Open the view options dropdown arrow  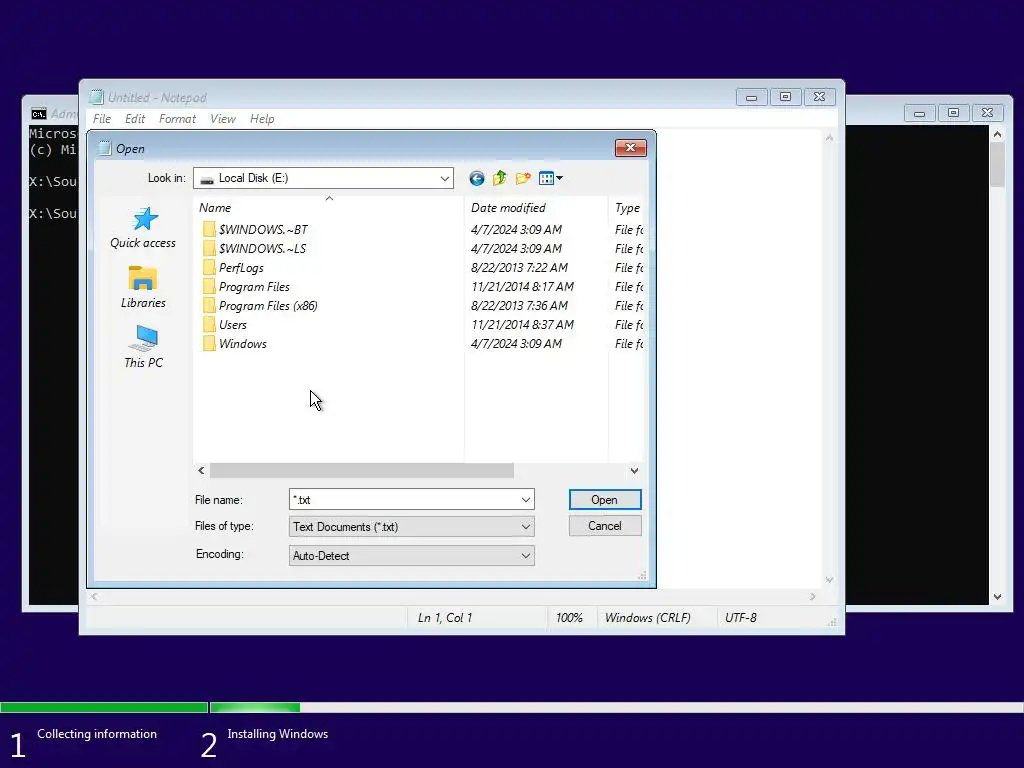[560, 178]
